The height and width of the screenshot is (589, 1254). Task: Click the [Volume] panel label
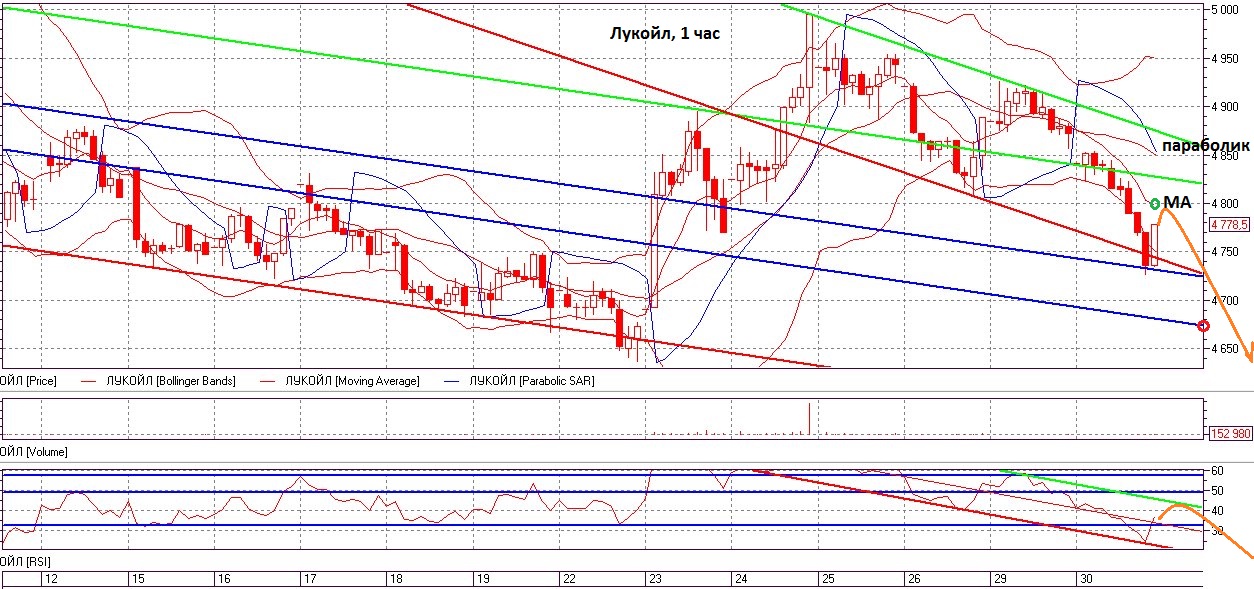coord(33,453)
